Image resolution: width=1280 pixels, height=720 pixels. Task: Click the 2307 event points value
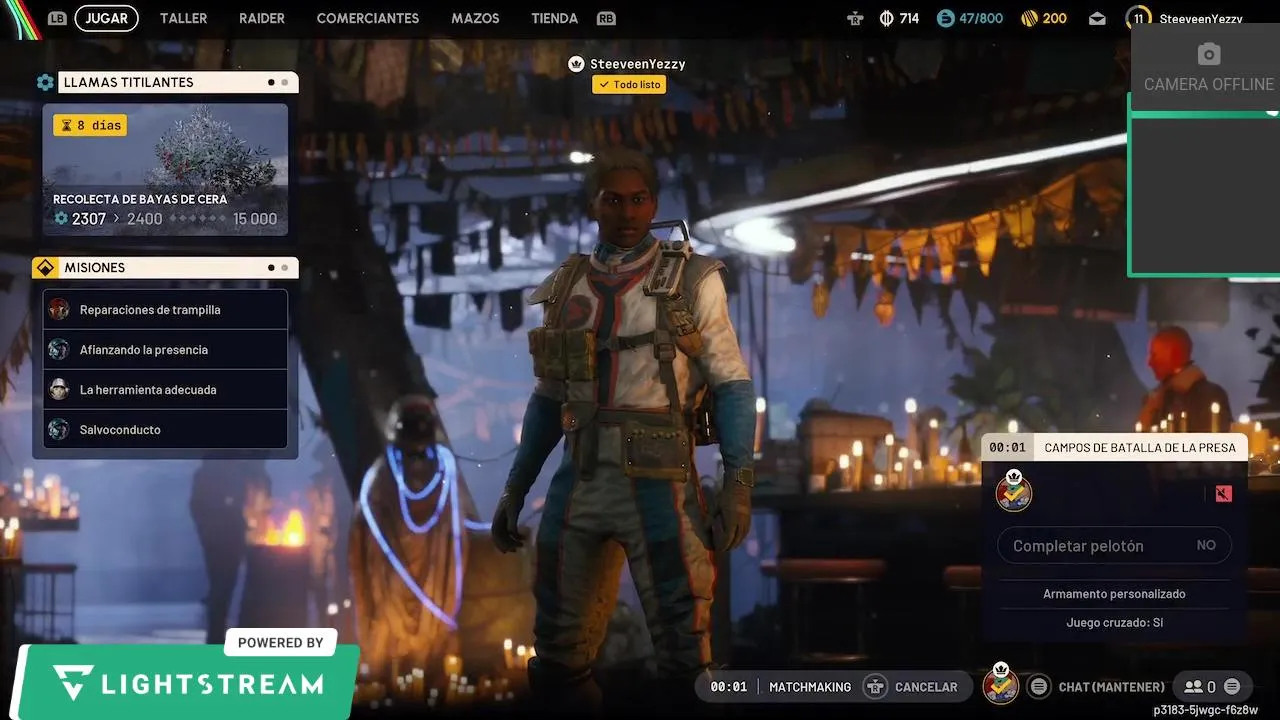pos(89,219)
